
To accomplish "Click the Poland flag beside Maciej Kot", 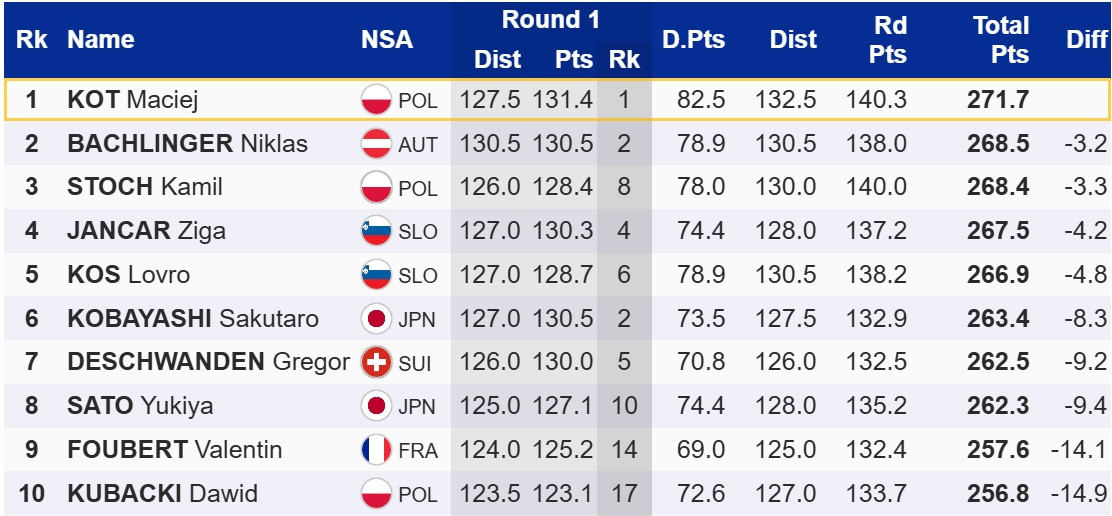I will pos(376,100).
